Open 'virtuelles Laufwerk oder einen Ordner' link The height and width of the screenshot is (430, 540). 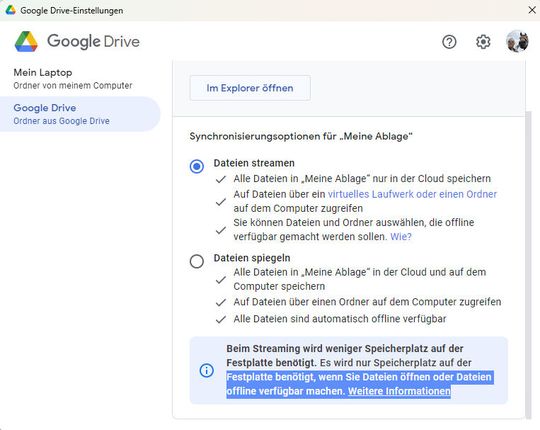tap(412, 194)
